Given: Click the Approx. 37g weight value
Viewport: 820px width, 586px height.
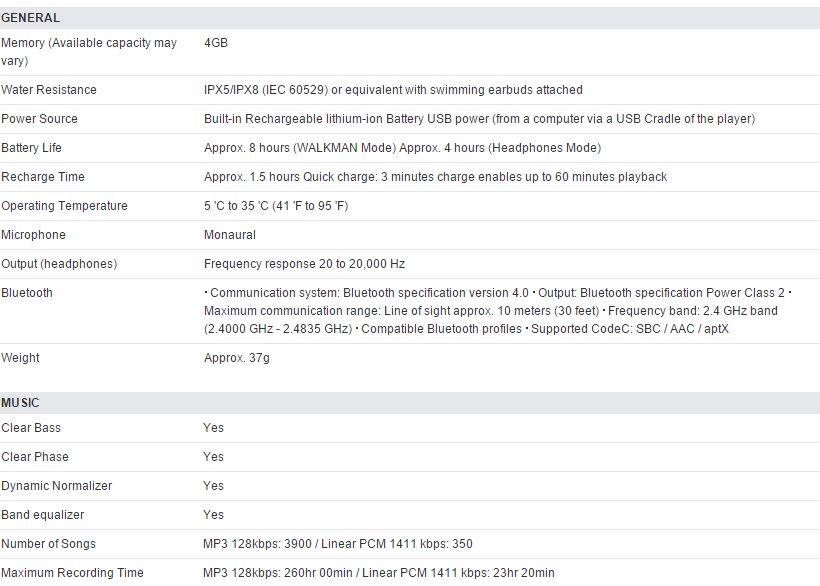Looking at the screenshot, I should (x=236, y=358).
